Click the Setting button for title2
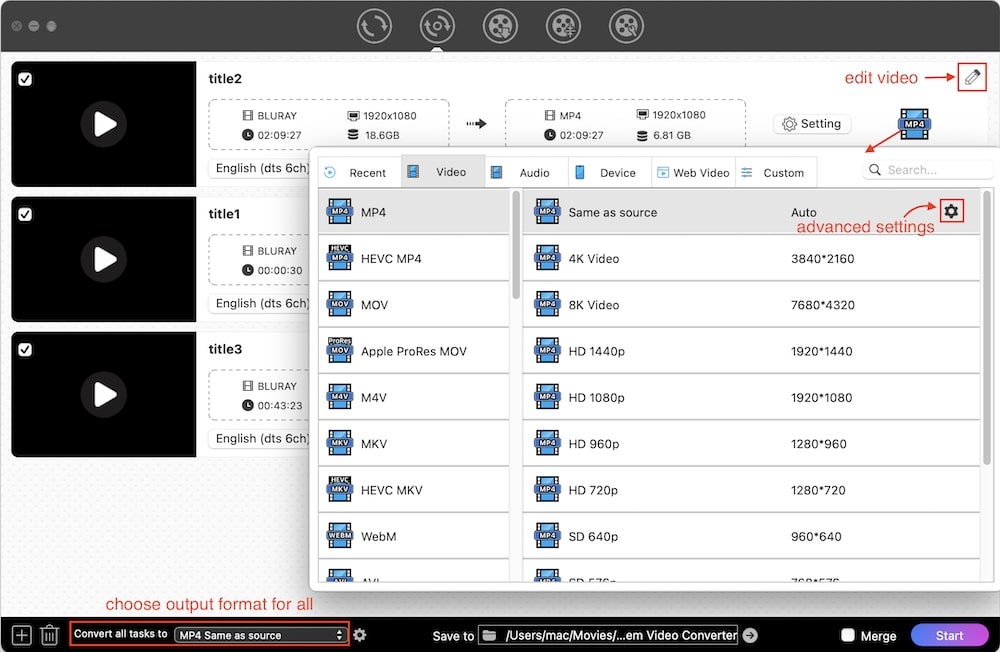 point(811,124)
